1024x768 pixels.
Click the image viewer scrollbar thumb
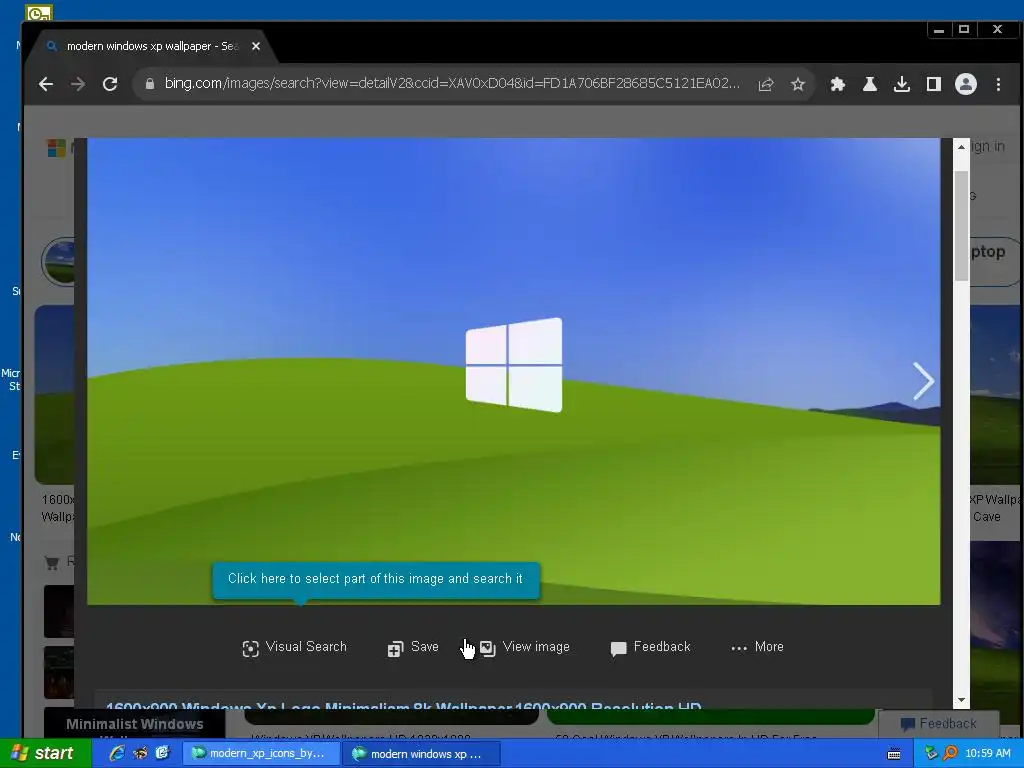click(961, 226)
